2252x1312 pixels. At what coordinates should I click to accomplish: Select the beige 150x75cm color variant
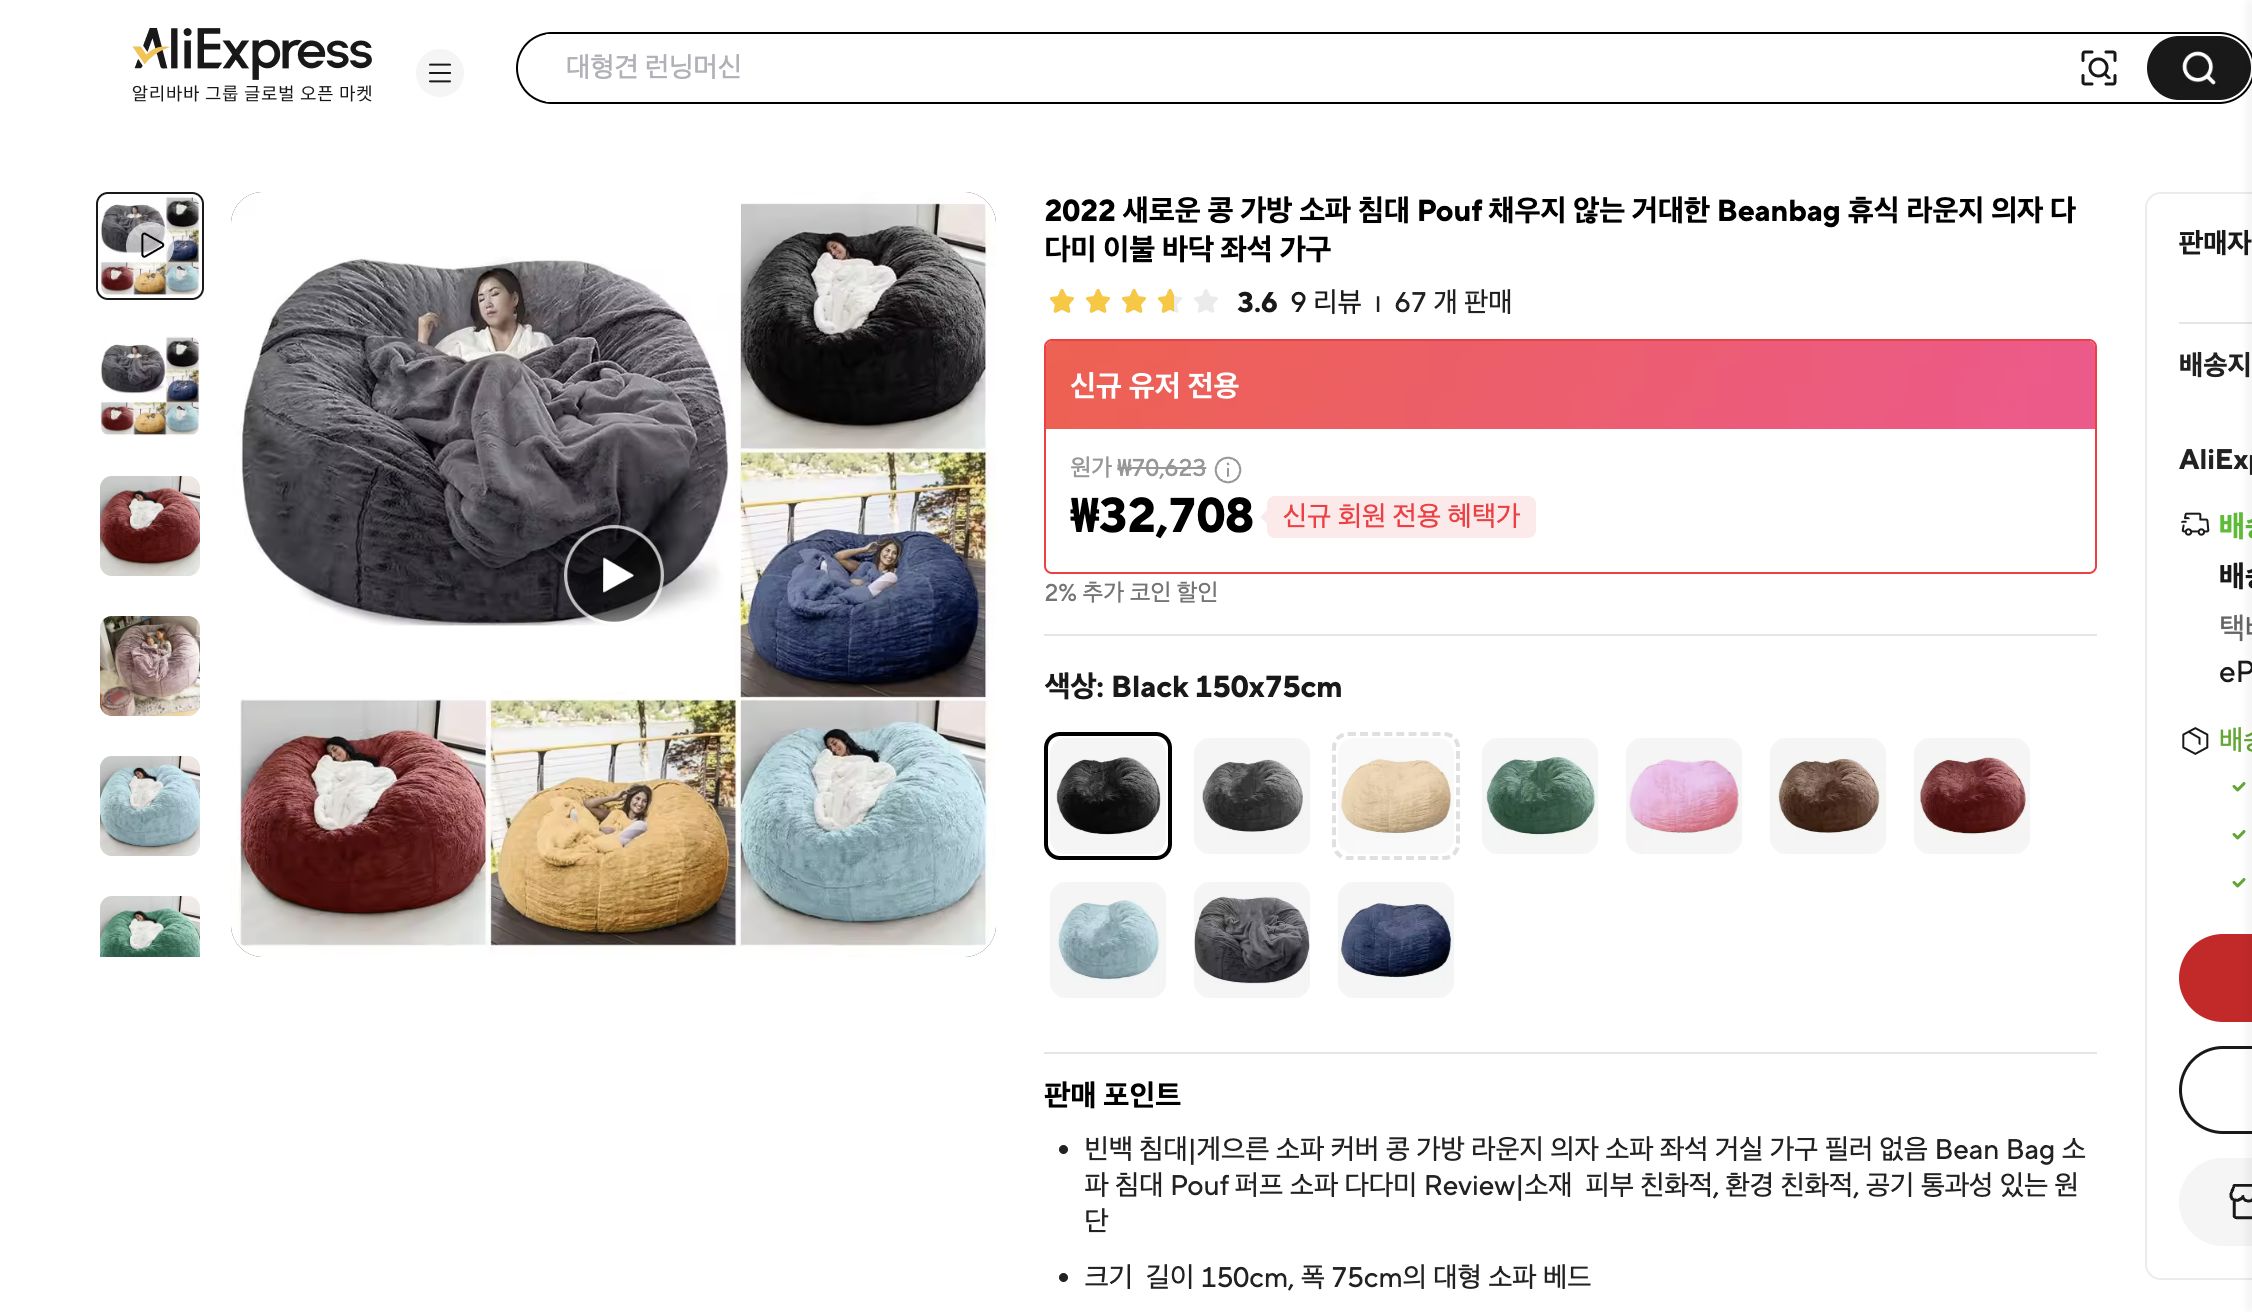click(x=1395, y=796)
